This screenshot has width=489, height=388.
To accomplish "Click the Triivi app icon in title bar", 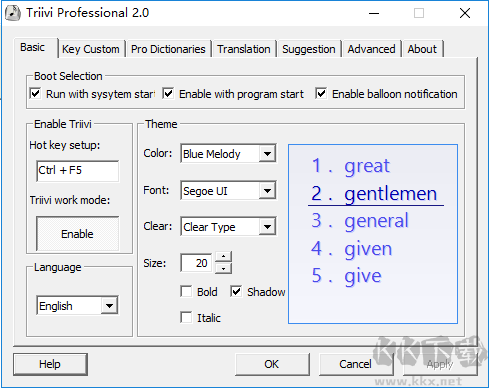I will 13,13.
